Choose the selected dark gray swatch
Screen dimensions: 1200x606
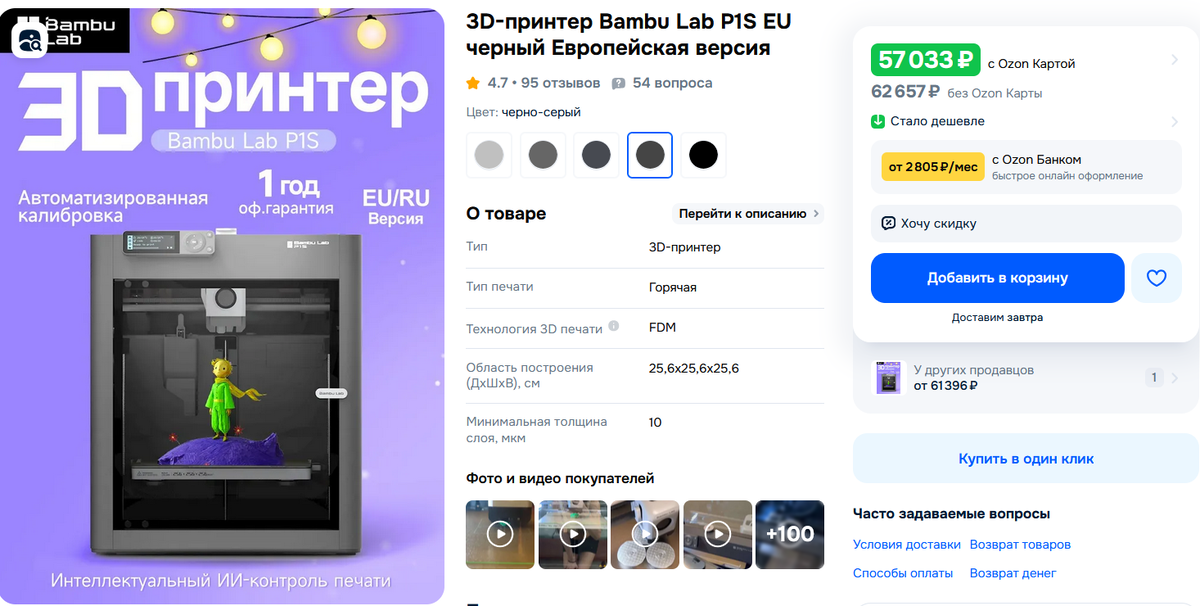click(x=650, y=155)
